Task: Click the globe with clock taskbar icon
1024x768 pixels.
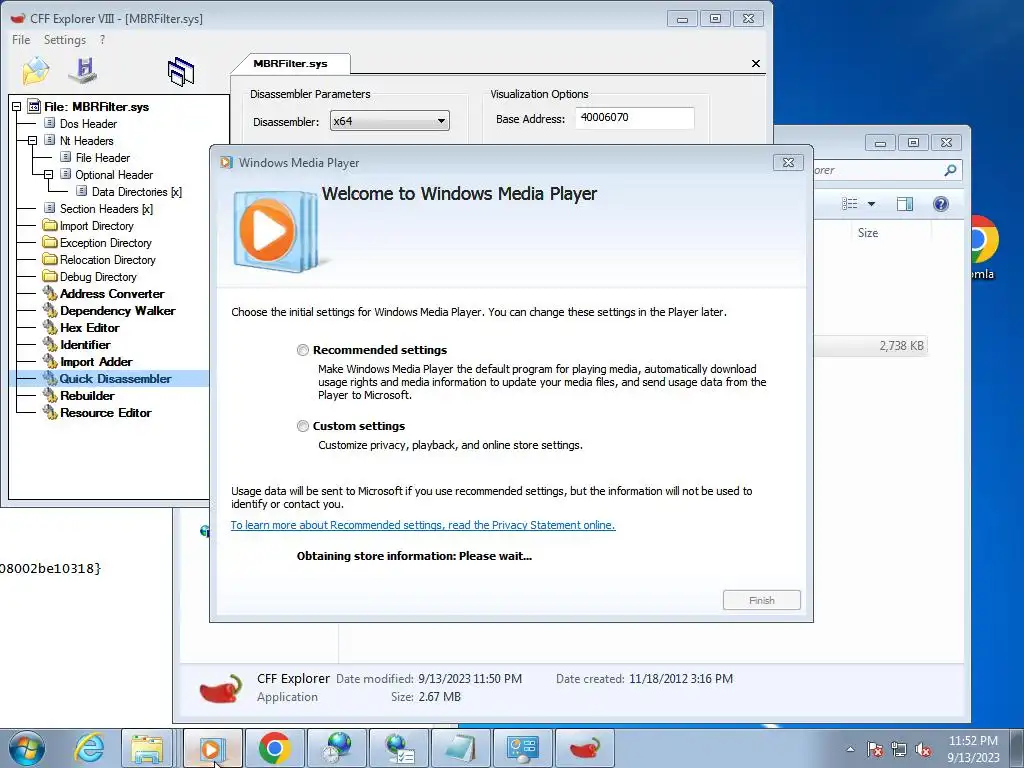Action: (x=336, y=748)
